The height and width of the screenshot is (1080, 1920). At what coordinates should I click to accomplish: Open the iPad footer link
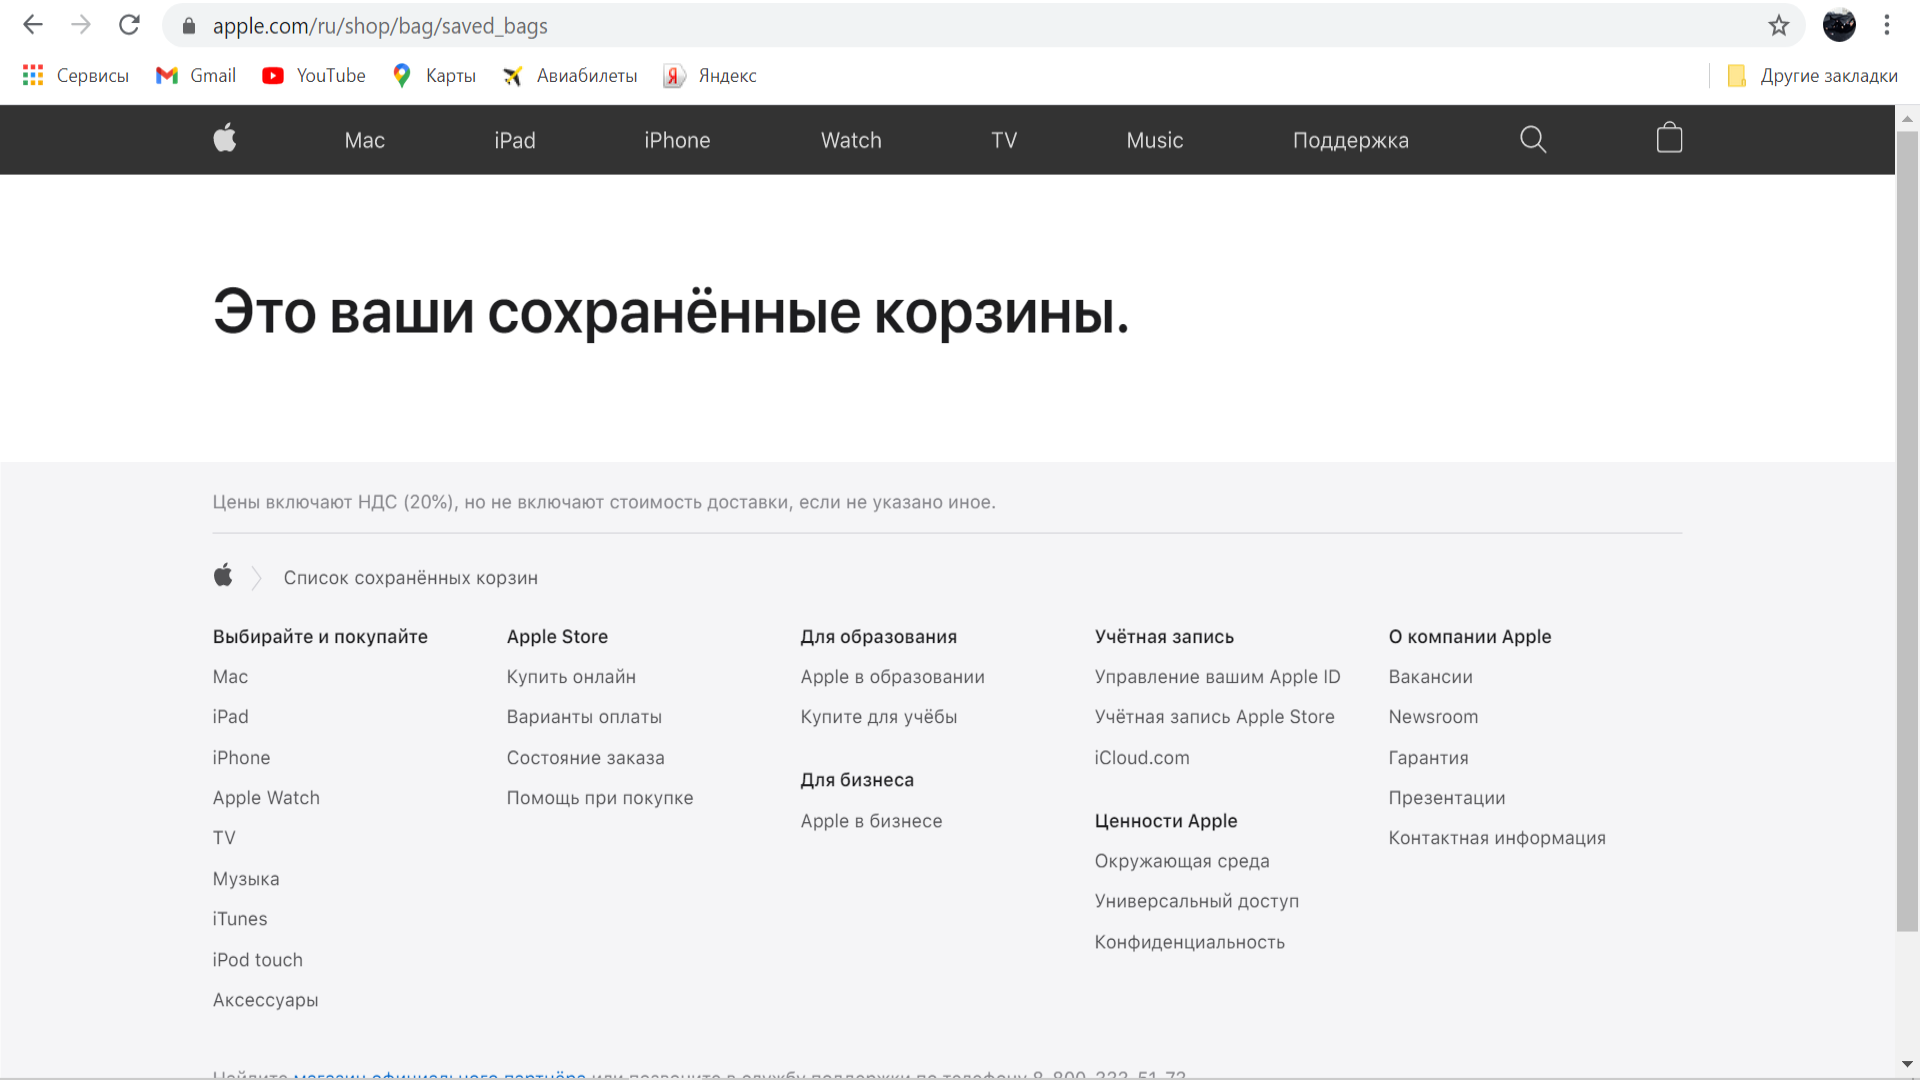[x=230, y=717]
